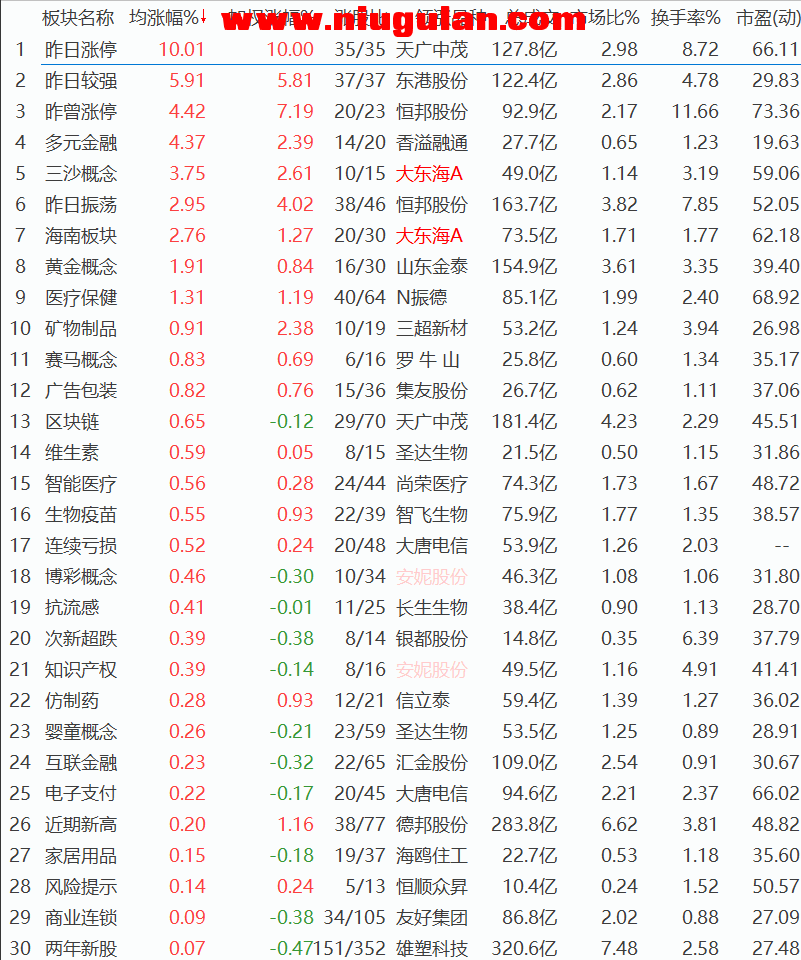Screen dimensions: 801x960
Task: Select the 广告包装 sector
Action: point(81,391)
